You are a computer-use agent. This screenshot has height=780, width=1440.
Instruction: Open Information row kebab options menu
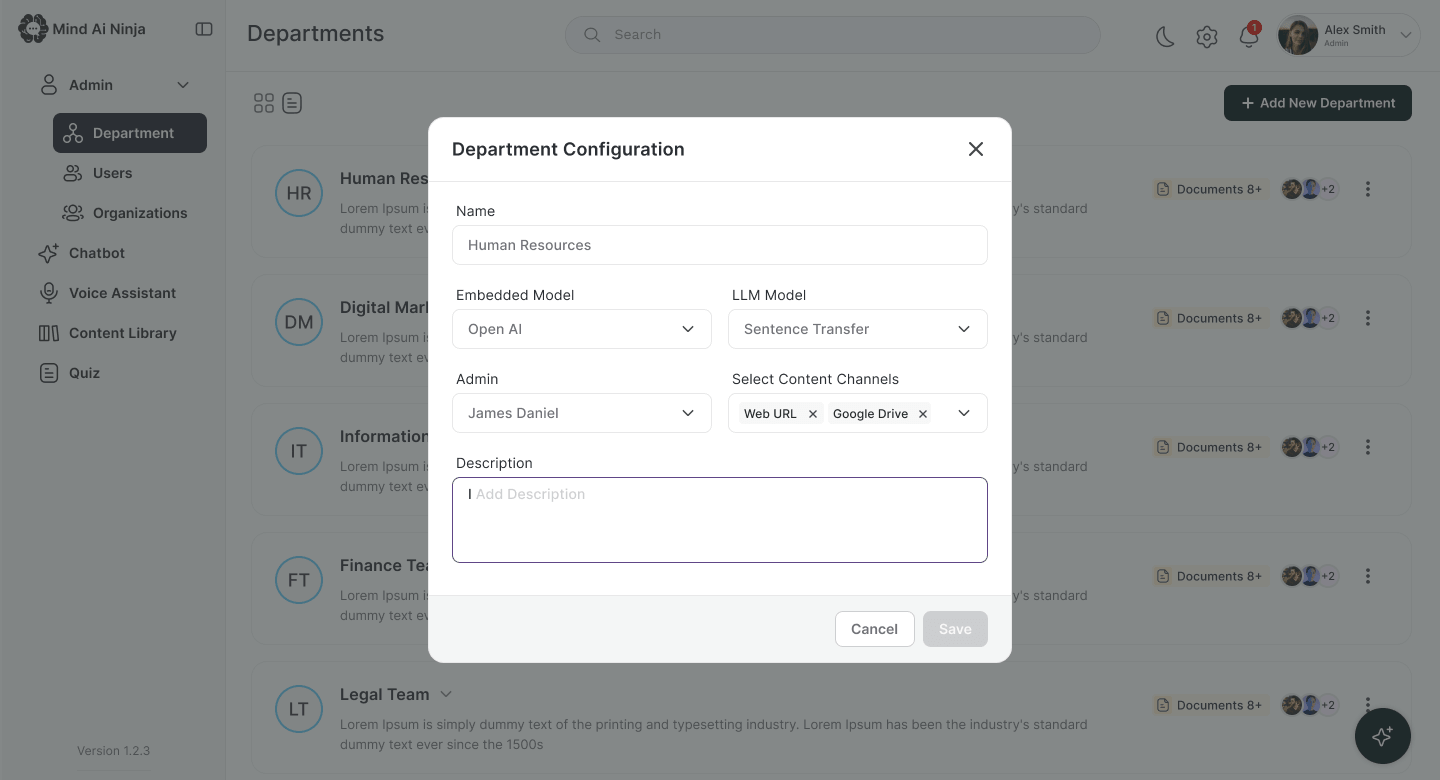(1368, 447)
